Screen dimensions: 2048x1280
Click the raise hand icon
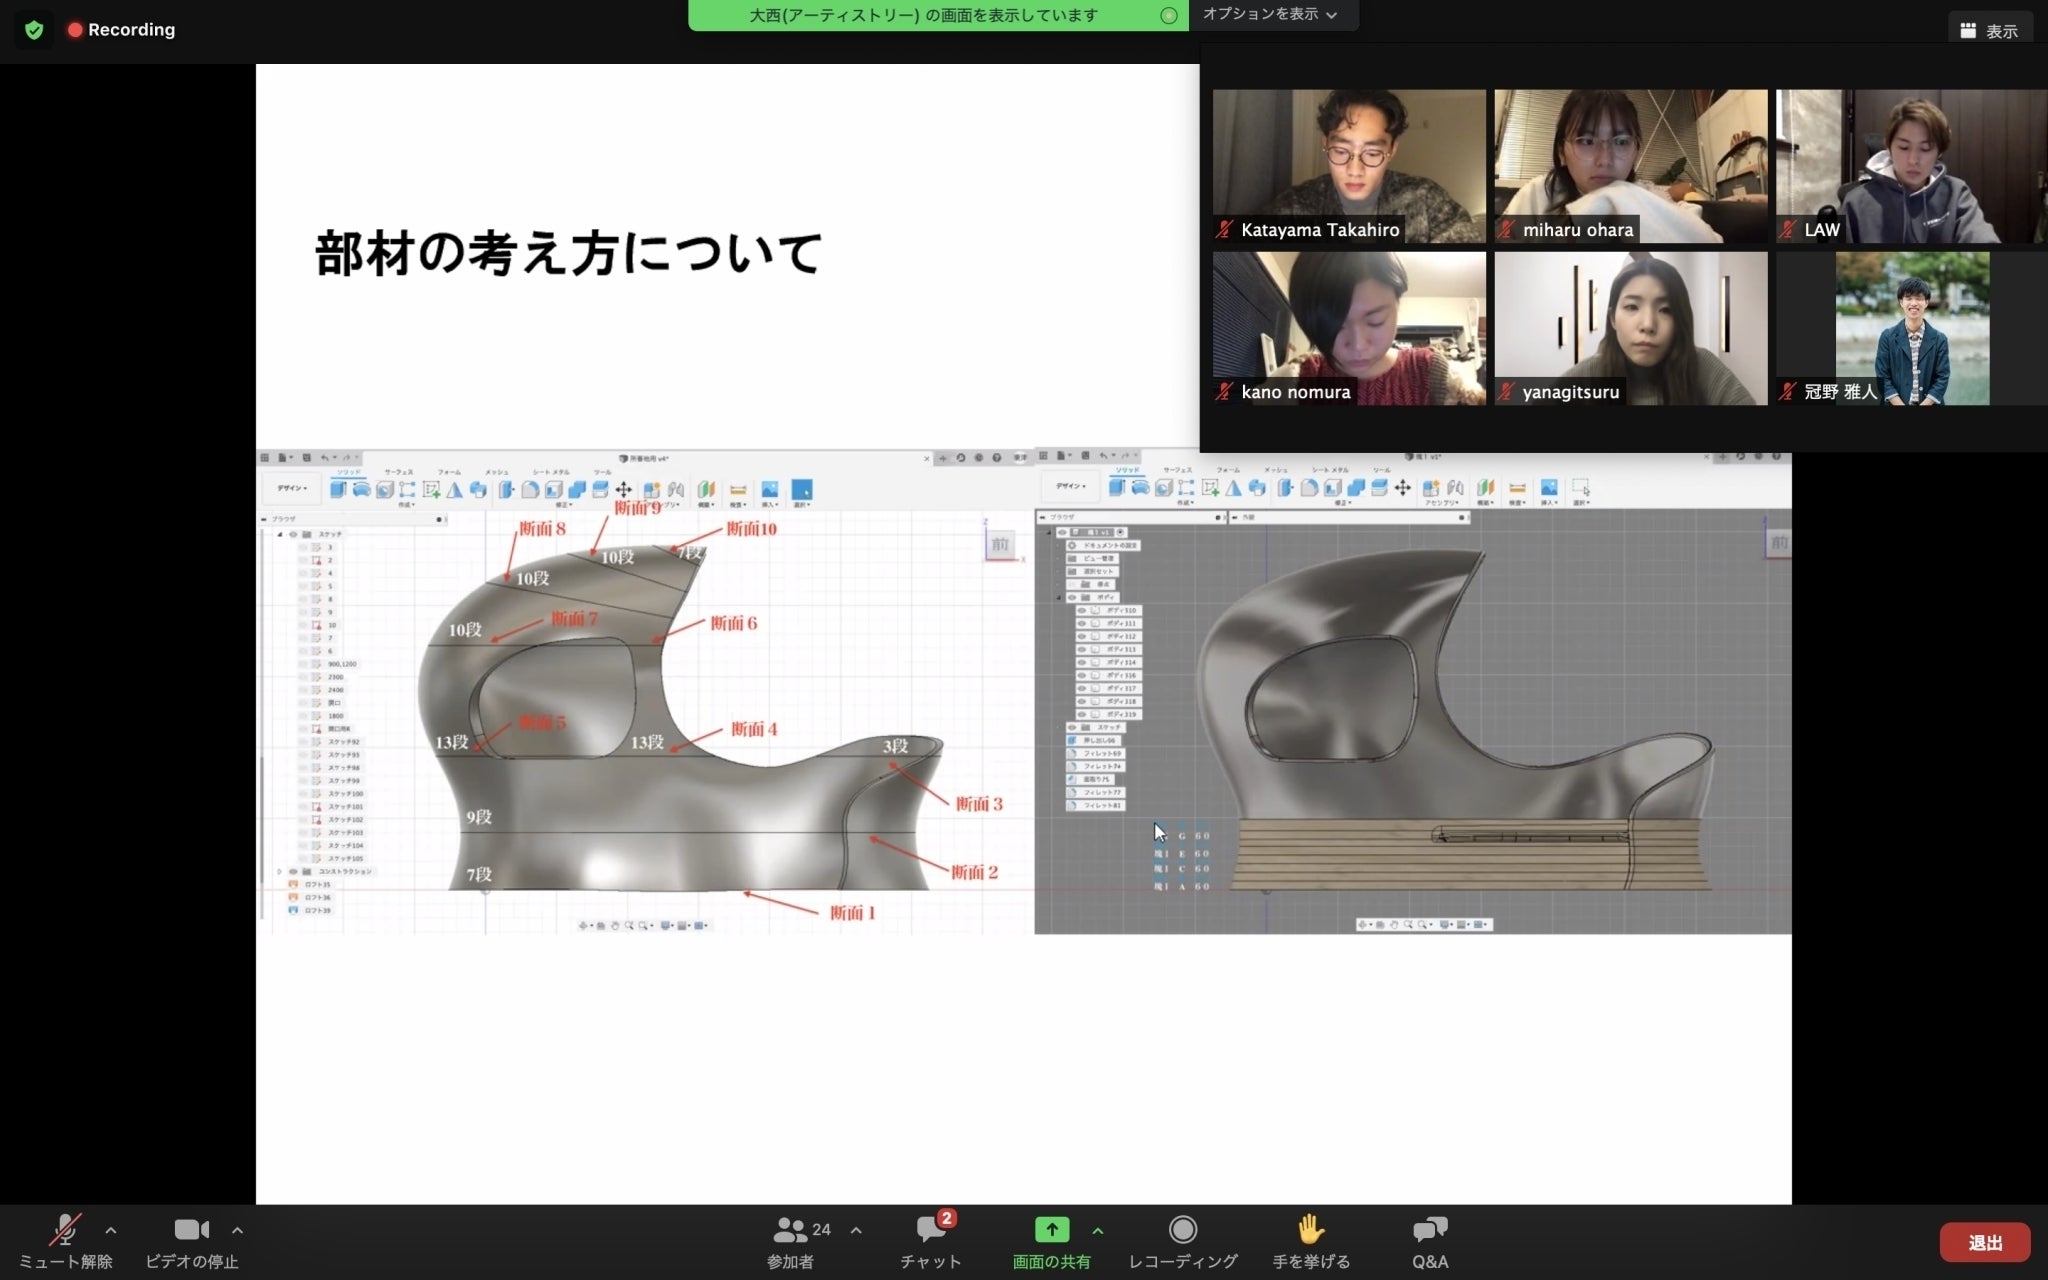(1310, 1230)
